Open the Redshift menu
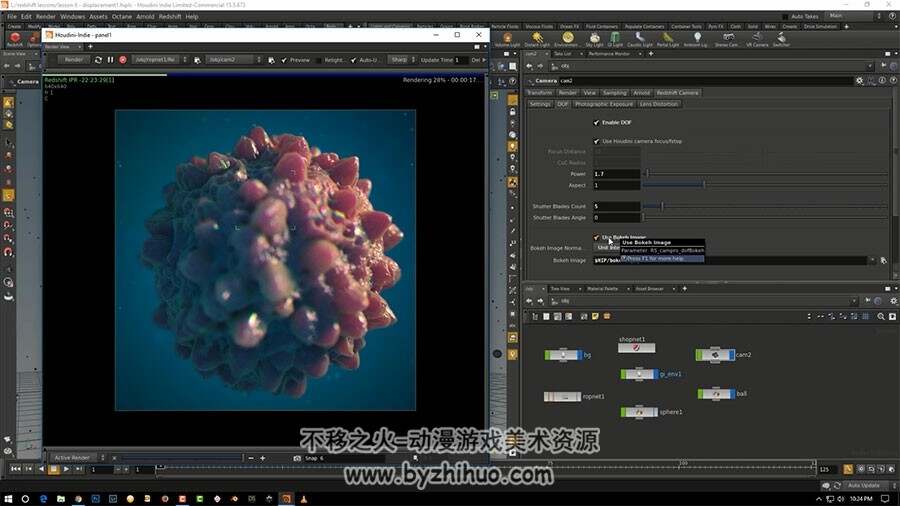 pos(170,17)
